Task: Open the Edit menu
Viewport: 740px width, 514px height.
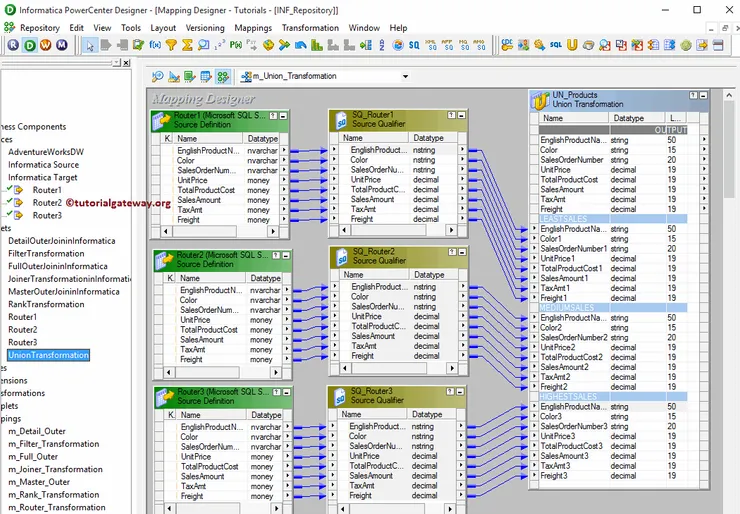Action: 76,28
